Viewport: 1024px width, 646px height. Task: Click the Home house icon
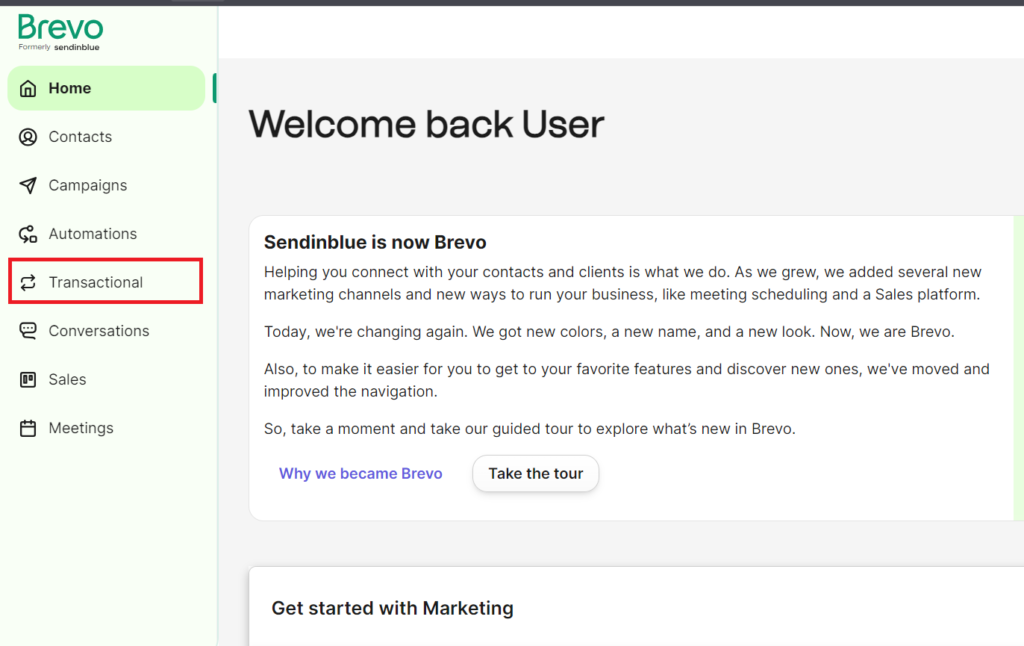[x=28, y=88]
